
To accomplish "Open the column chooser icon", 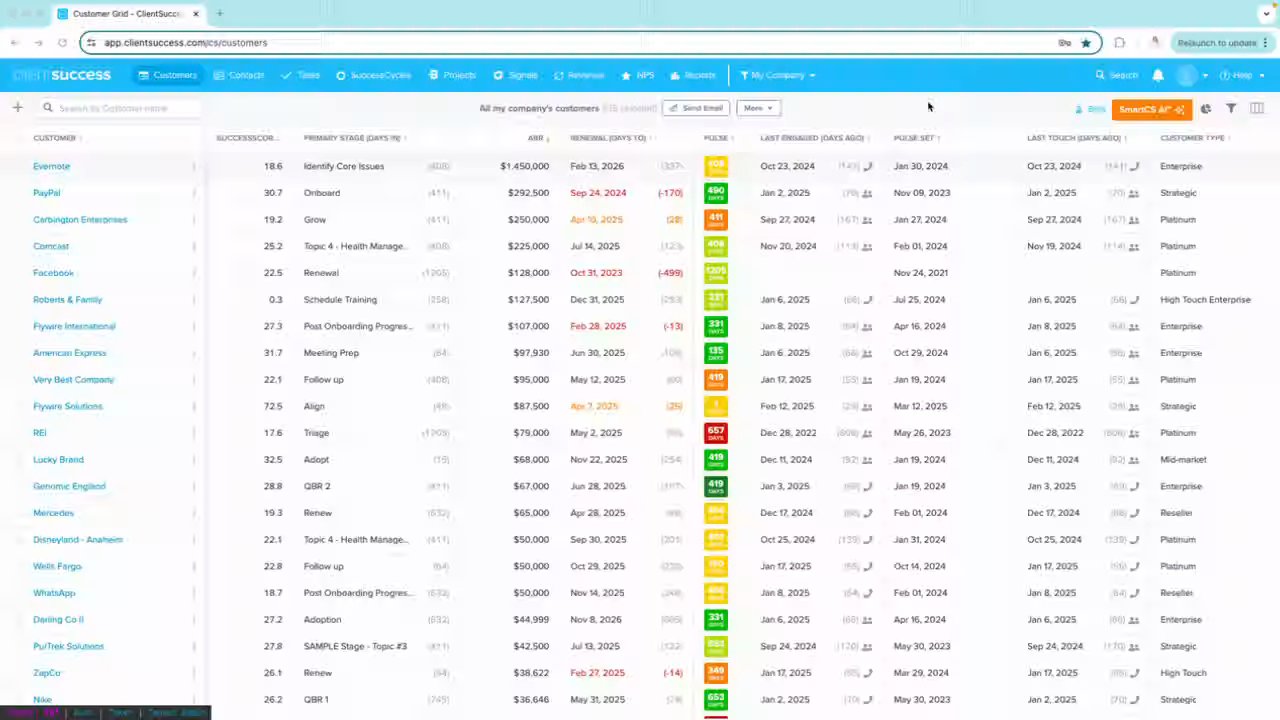I will (1257, 109).
